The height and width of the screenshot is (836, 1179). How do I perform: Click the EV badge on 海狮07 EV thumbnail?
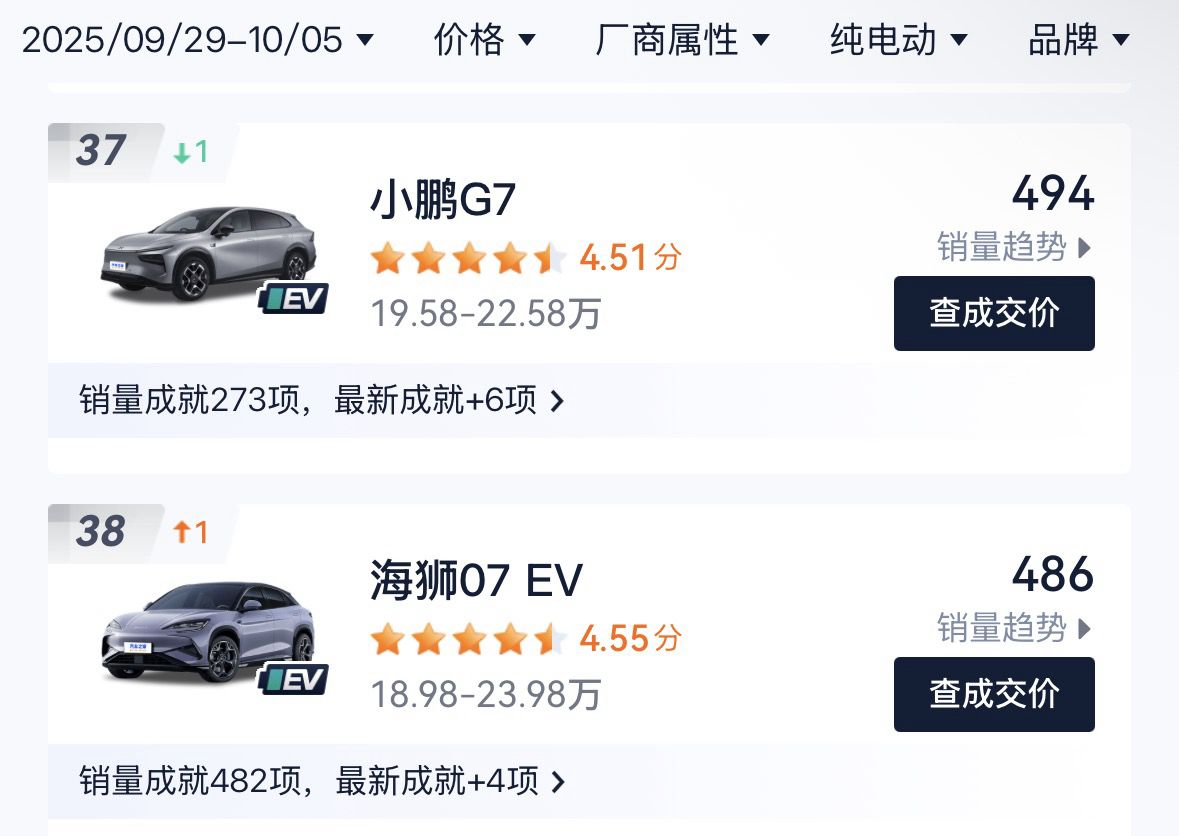pyautogui.click(x=297, y=678)
